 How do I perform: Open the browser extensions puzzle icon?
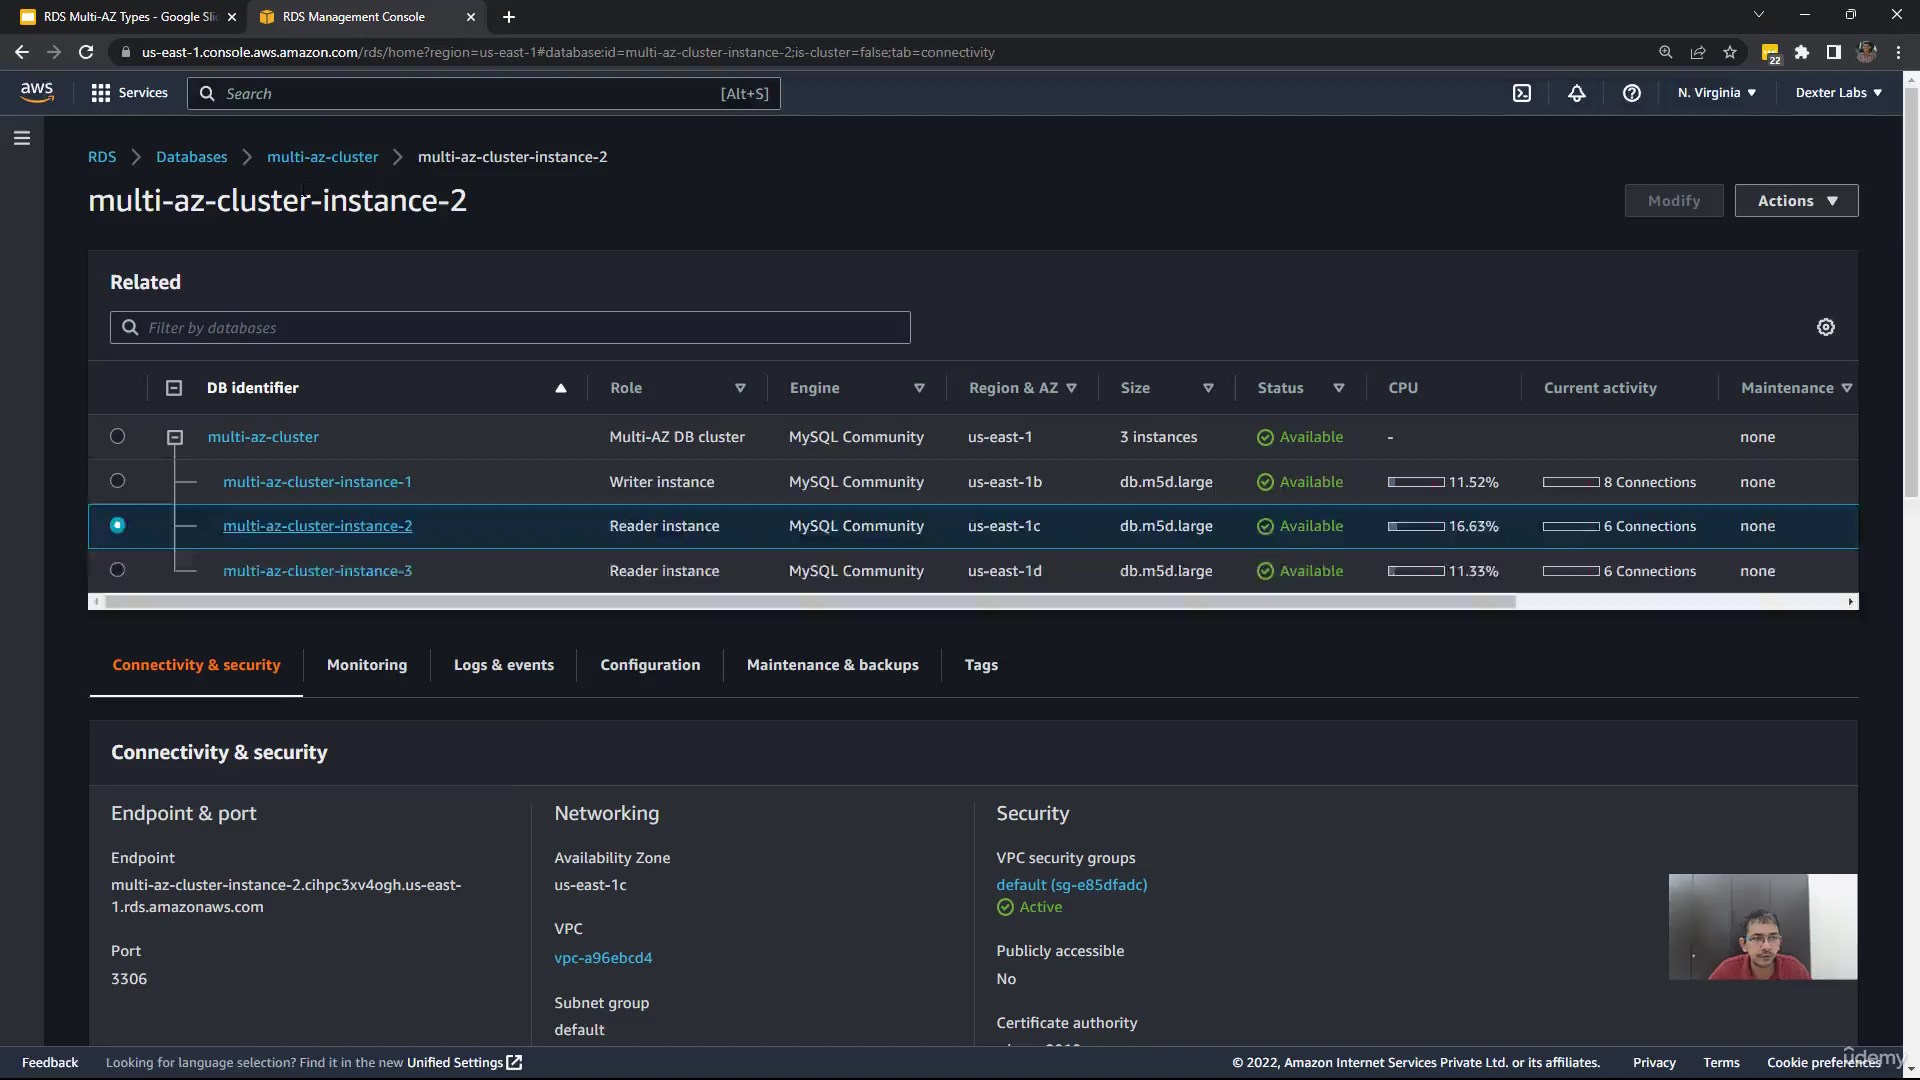point(1801,52)
